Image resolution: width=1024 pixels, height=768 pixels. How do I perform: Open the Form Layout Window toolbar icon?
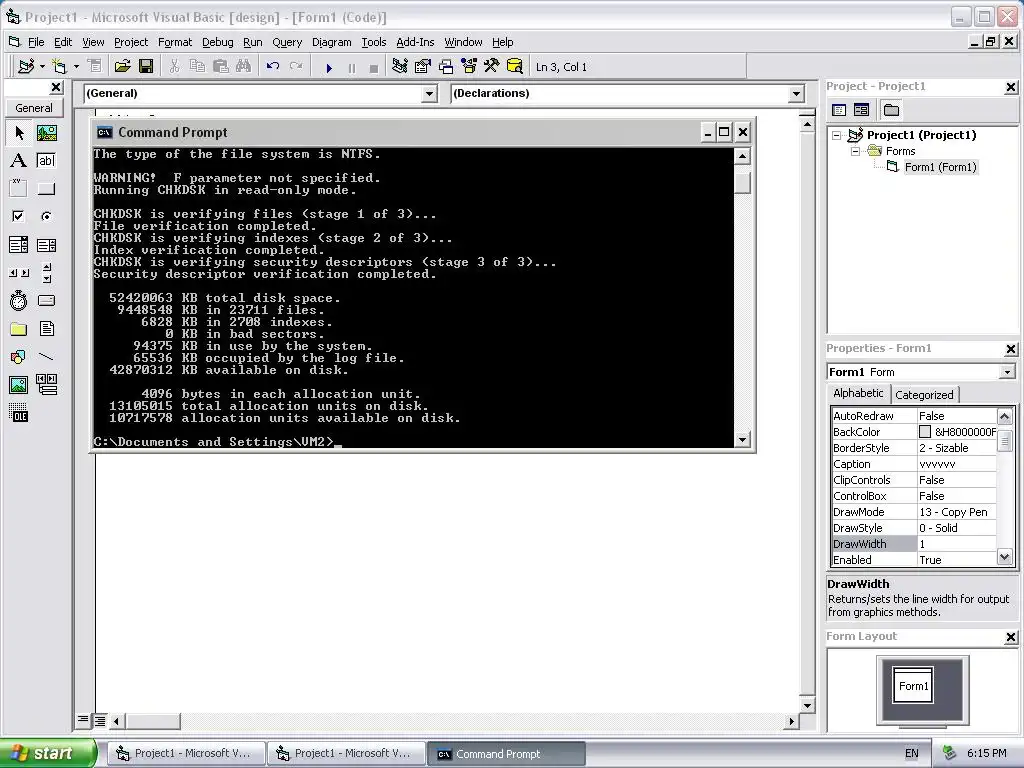pos(446,66)
